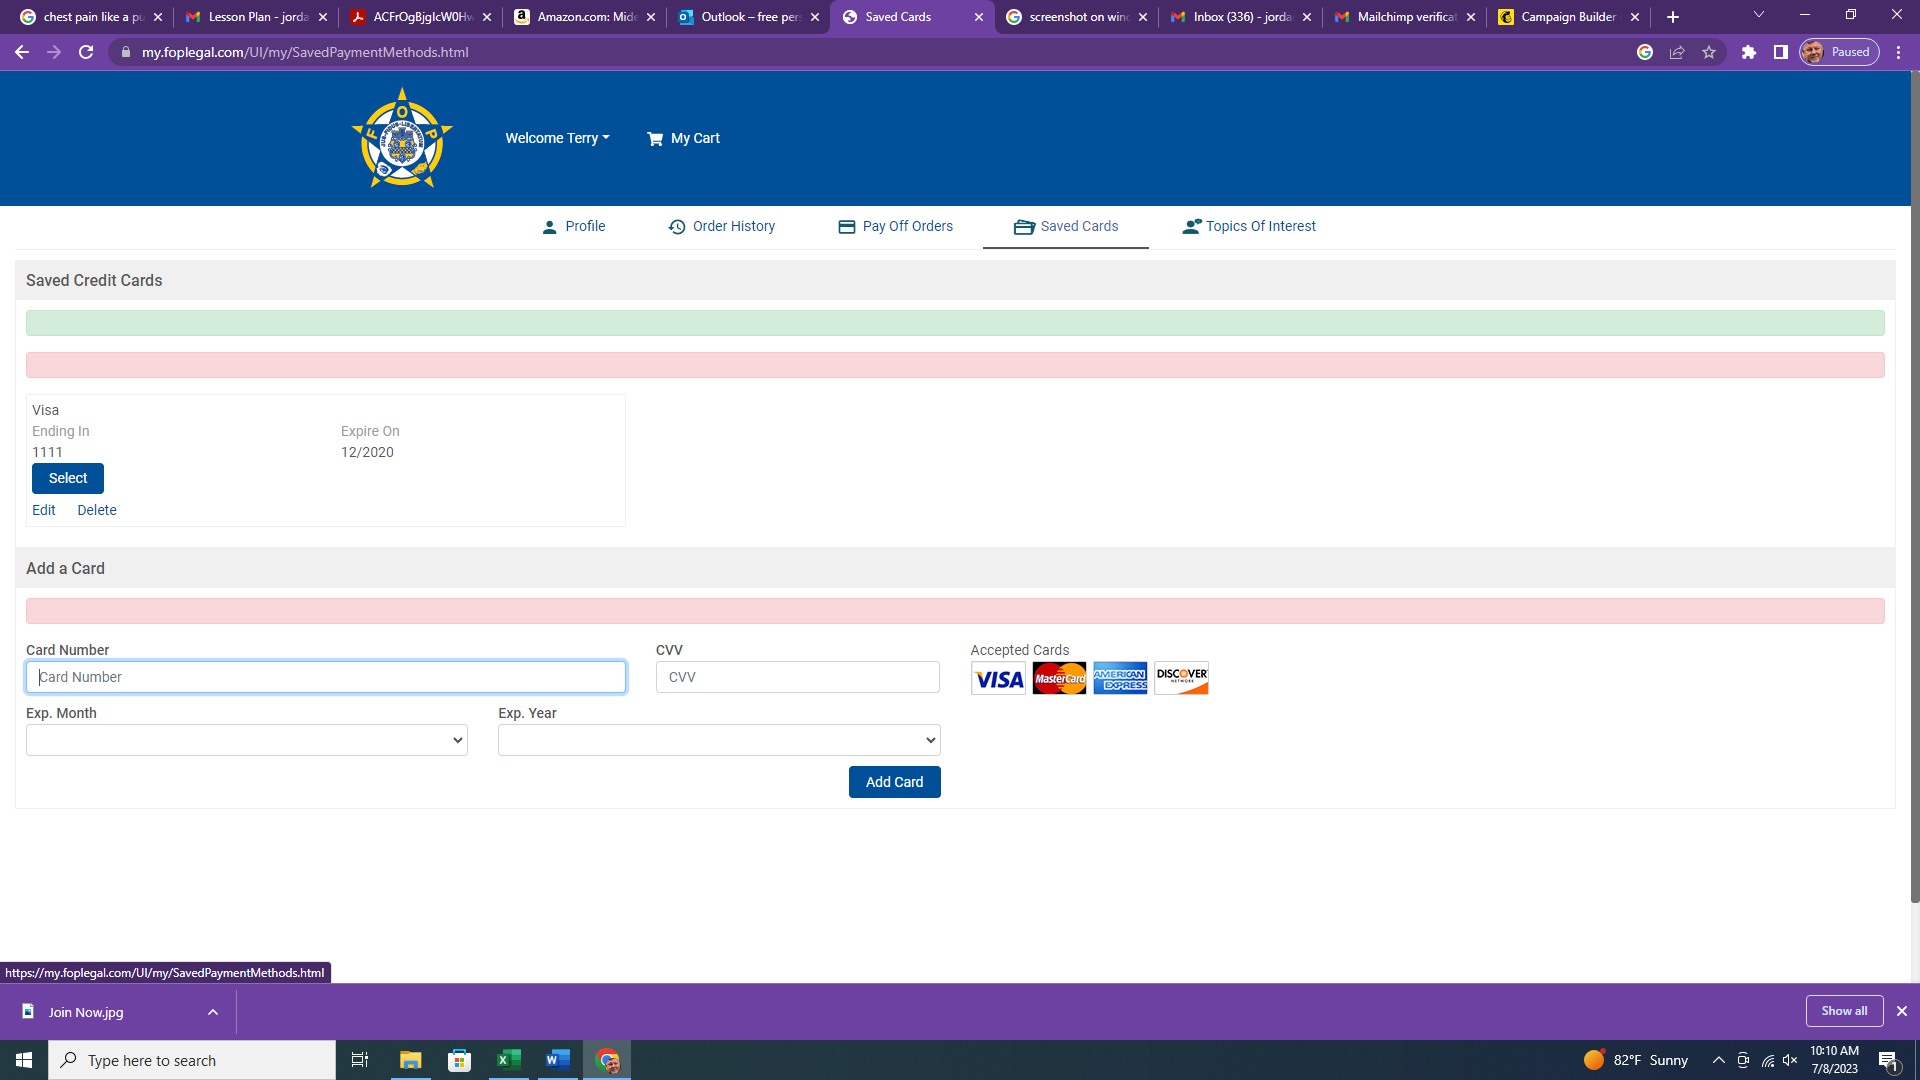Image resolution: width=1920 pixels, height=1080 pixels.
Task: Bookmark this page with star icon
Action: coord(1709,52)
